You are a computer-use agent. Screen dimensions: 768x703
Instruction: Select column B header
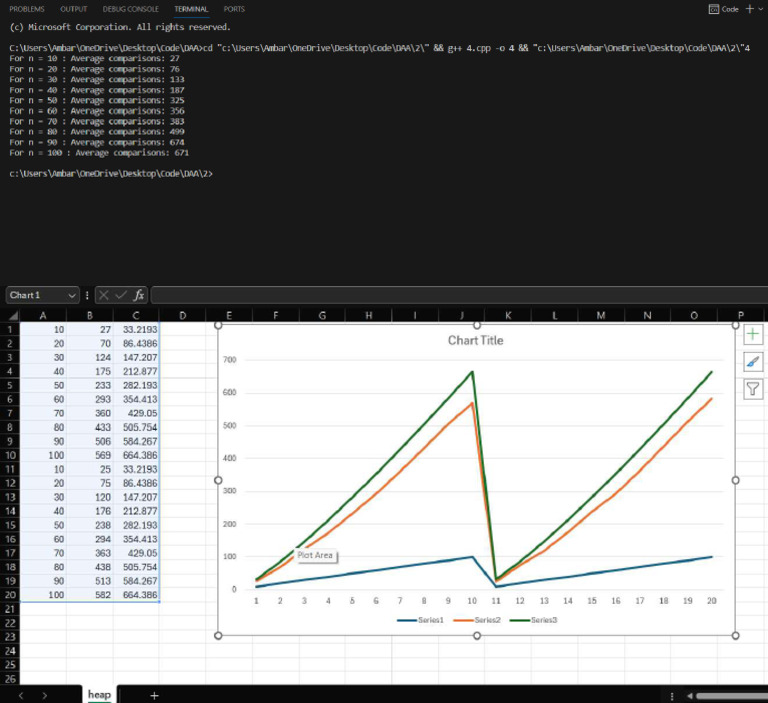[90, 316]
